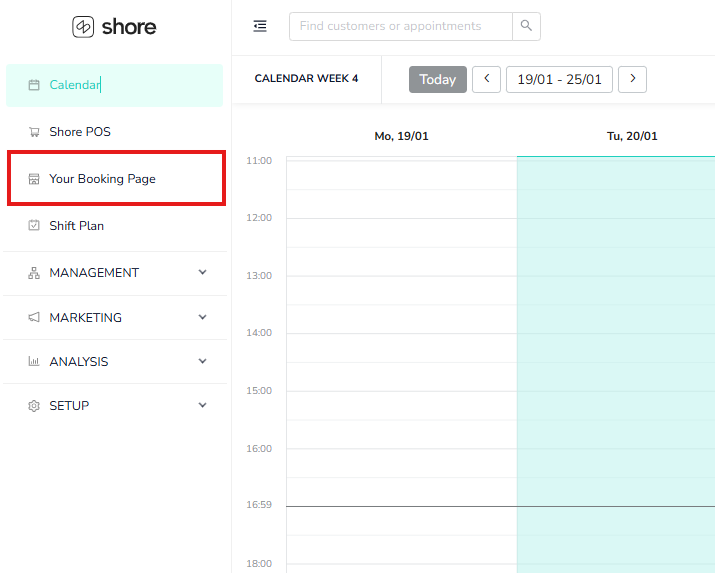
Task: Expand the SETUP section chevron
Action: (203, 406)
